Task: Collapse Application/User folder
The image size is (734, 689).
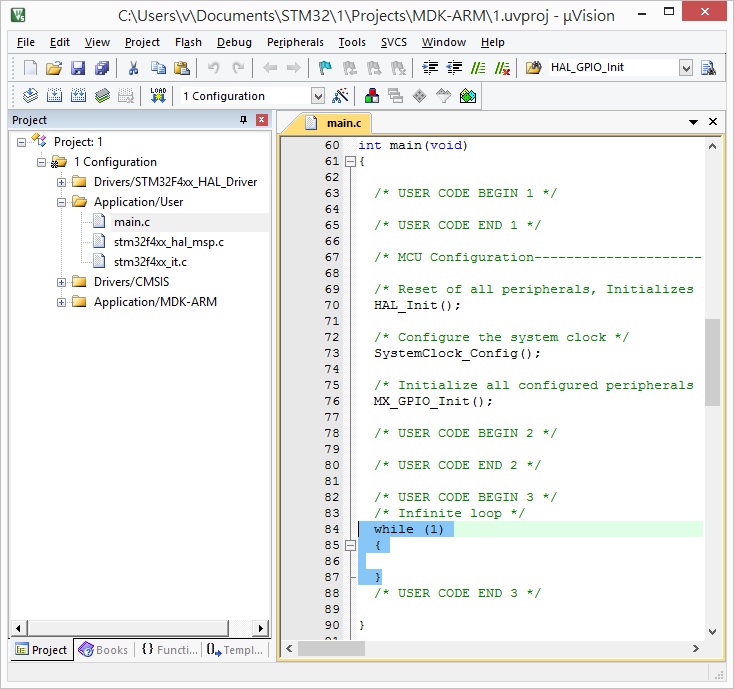Action: pyautogui.click(x=61, y=202)
